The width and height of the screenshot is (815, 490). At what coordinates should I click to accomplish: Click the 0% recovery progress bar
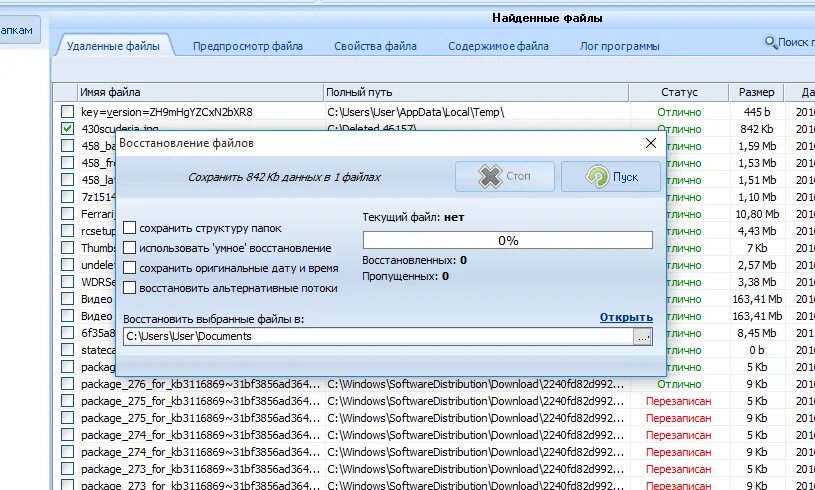(508, 240)
